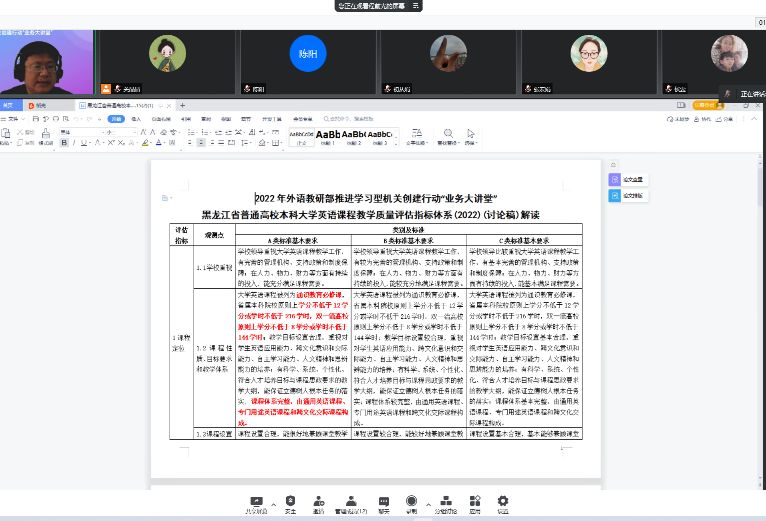The height and width of the screenshot is (521, 766).
Task: Click the Cut scissors icon
Action: click(x=20, y=132)
